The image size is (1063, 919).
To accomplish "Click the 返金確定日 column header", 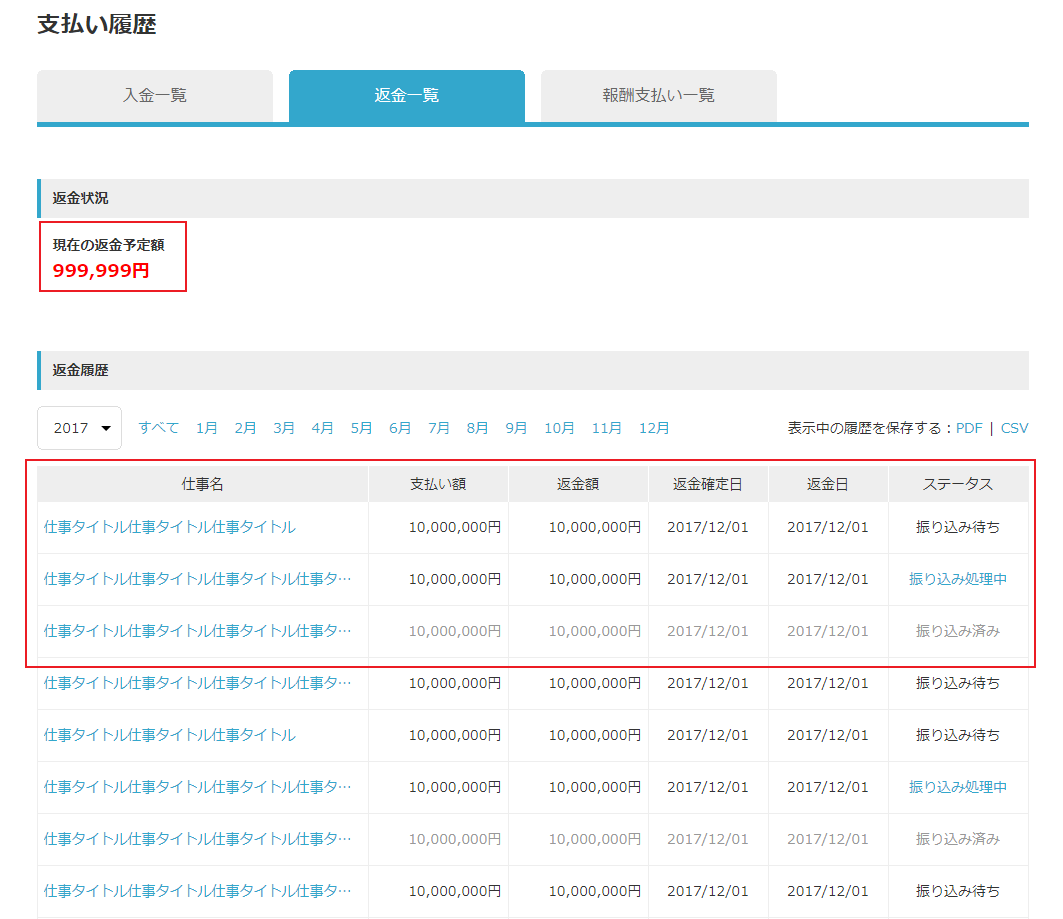I will tap(708, 484).
